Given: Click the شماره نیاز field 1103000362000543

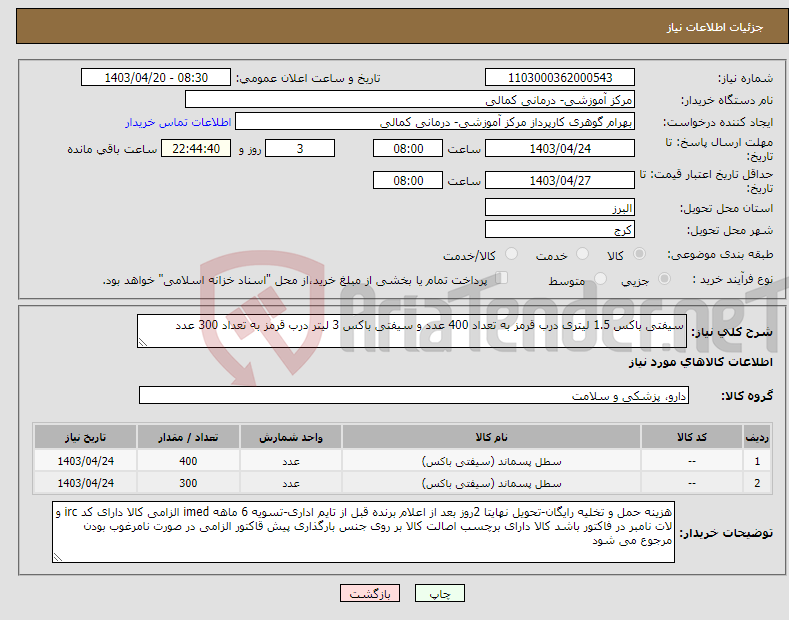Looking at the screenshot, I should (x=560, y=78).
